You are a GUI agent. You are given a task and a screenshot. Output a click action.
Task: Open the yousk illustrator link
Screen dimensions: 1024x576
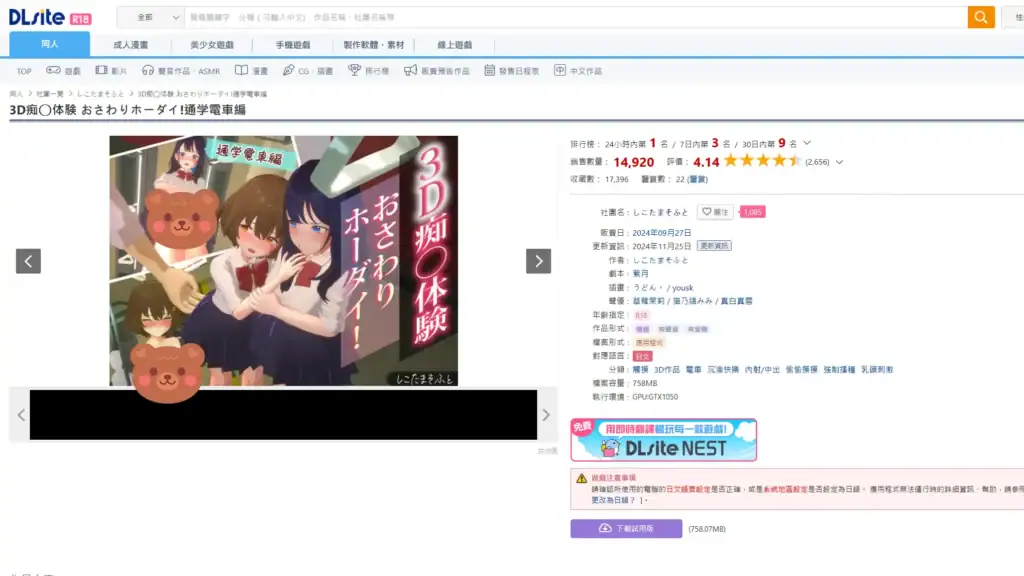(682, 287)
